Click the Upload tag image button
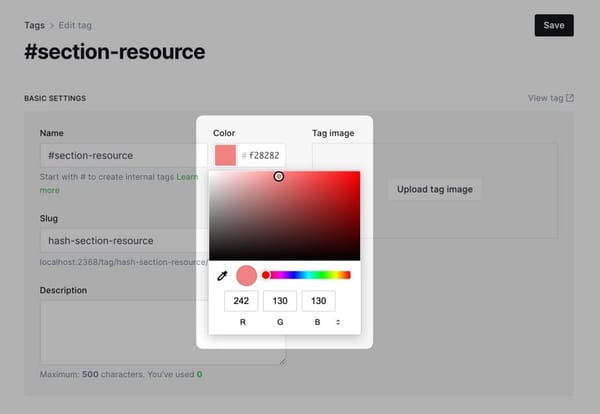Viewport: 600px width, 414px height. click(x=434, y=189)
